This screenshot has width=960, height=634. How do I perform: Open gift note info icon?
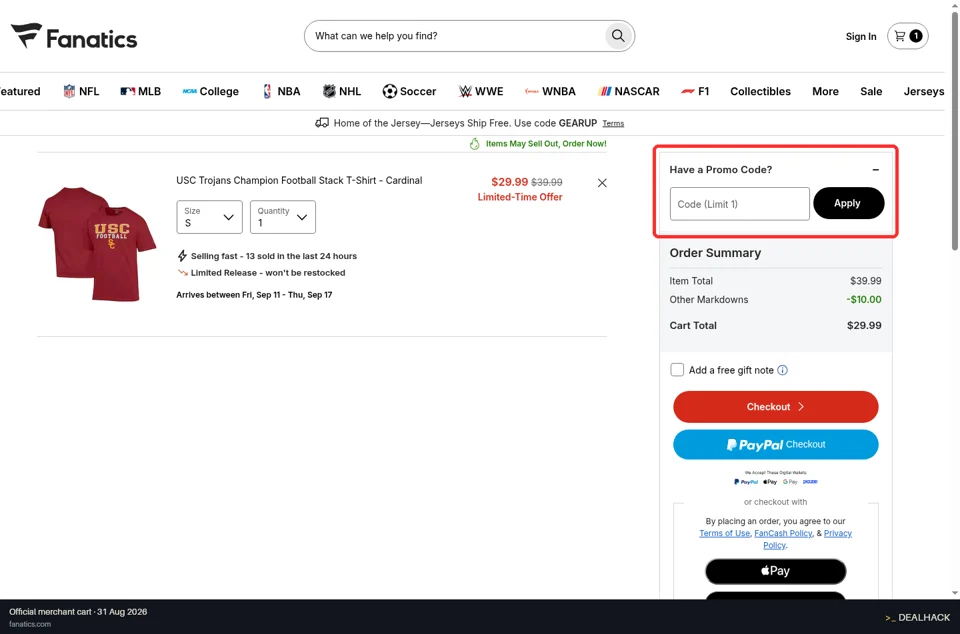click(x=782, y=370)
